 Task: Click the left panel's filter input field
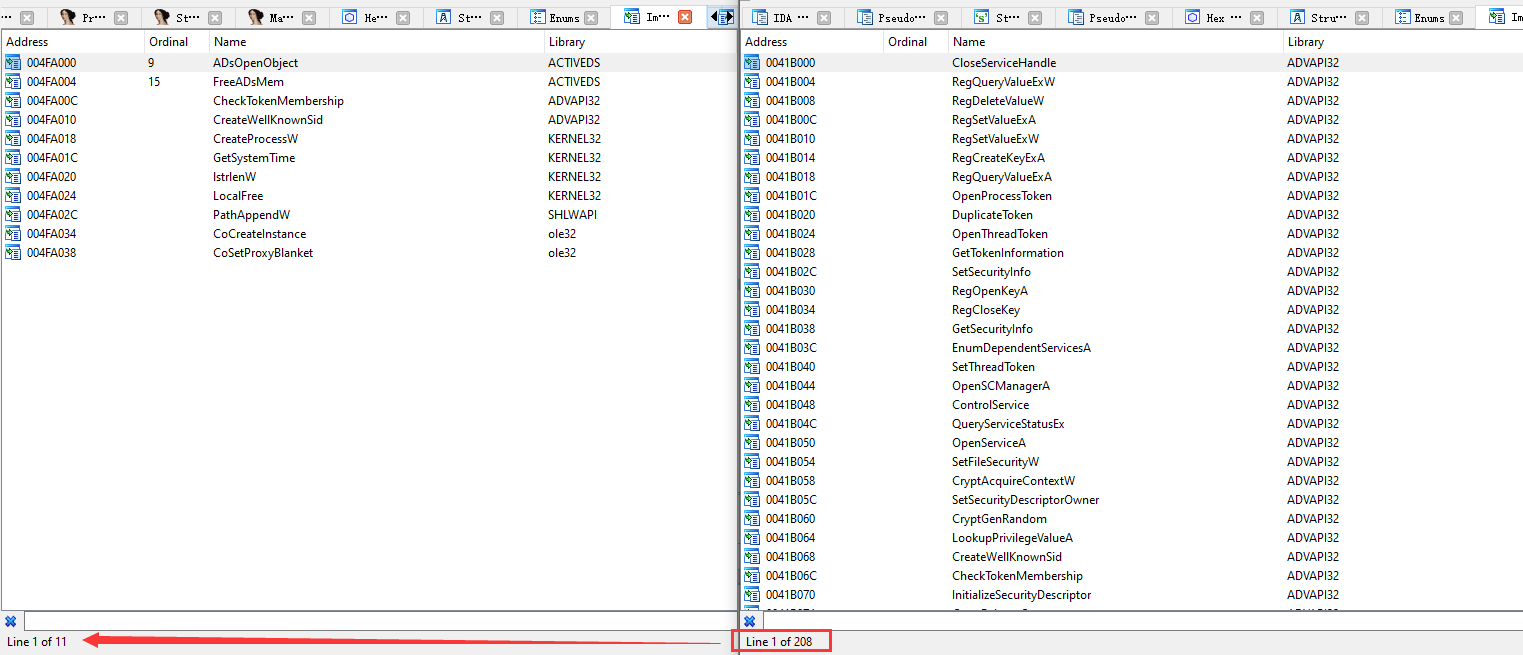[x=378, y=621]
